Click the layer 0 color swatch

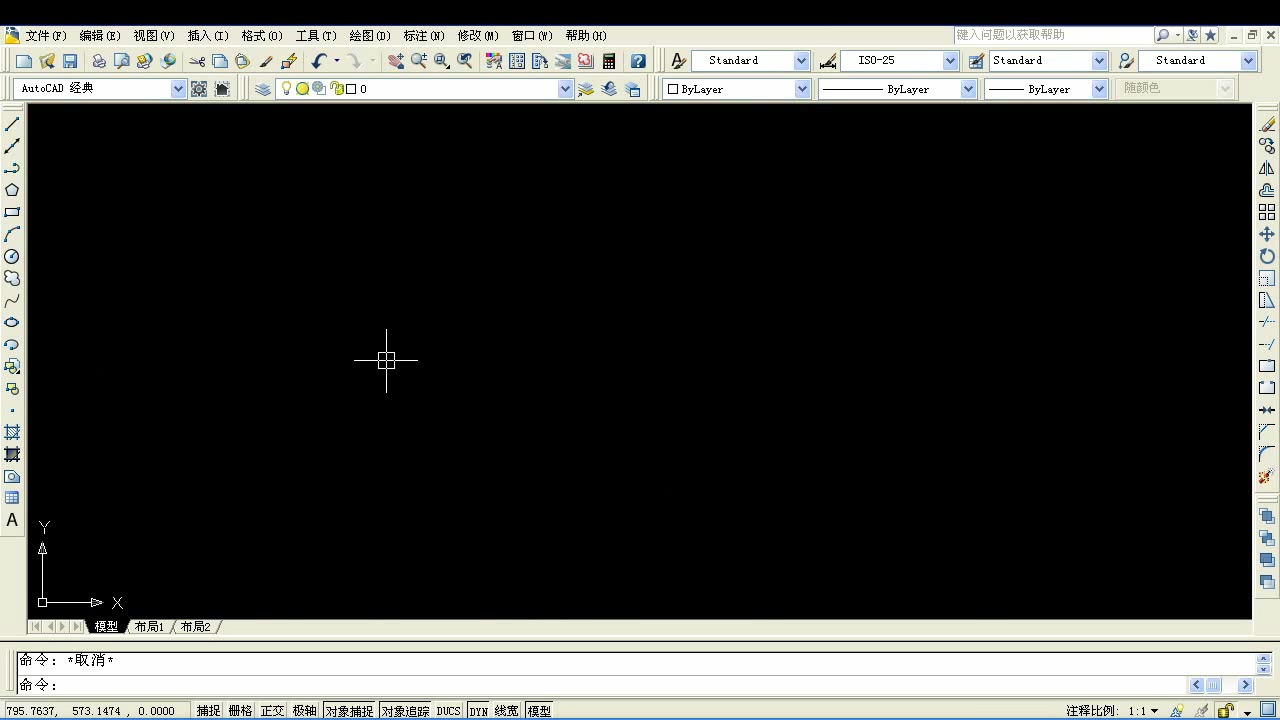pyautogui.click(x=351, y=89)
